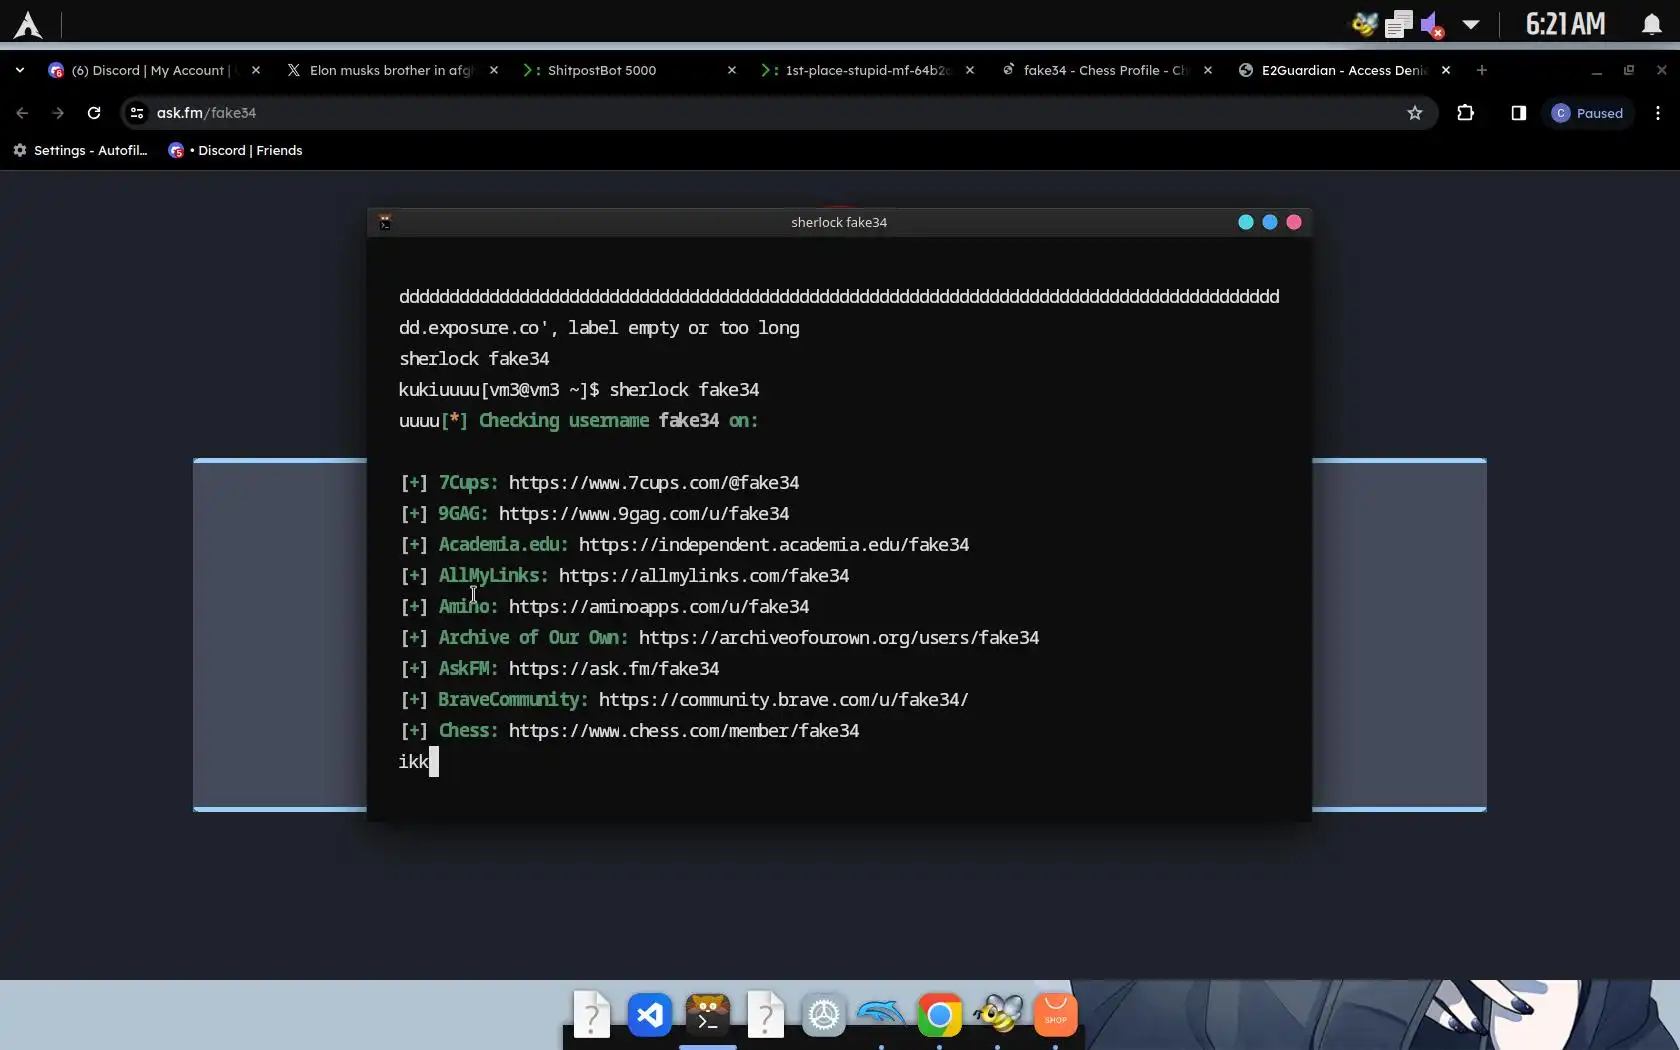Click the terminal icon in sherlock title bar
This screenshot has height=1050, width=1680.
(385, 222)
